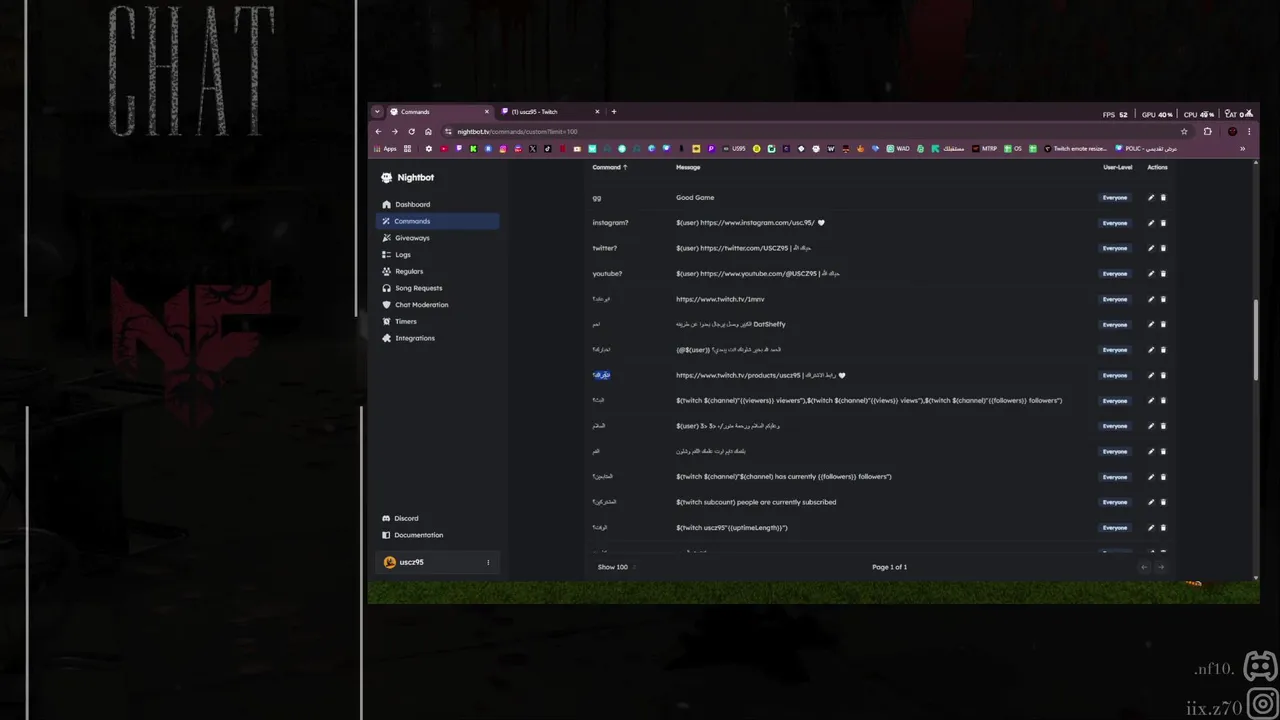Reload the Nightbot page
The height and width of the screenshot is (720, 1280).
[411, 131]
